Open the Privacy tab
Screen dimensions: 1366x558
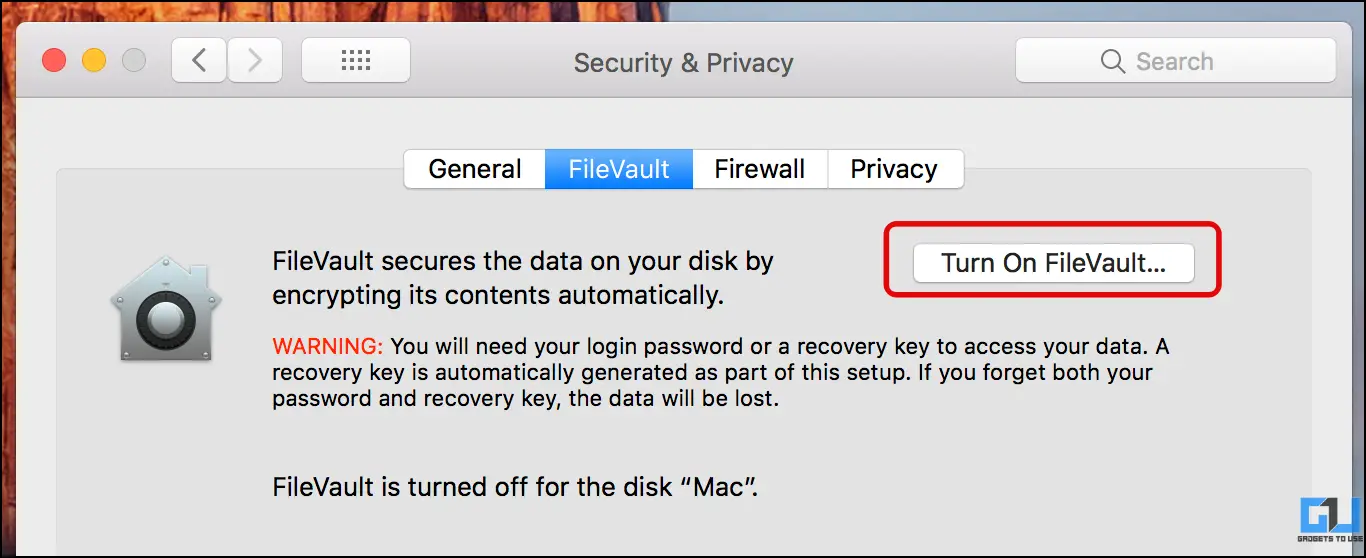point(895,169)
